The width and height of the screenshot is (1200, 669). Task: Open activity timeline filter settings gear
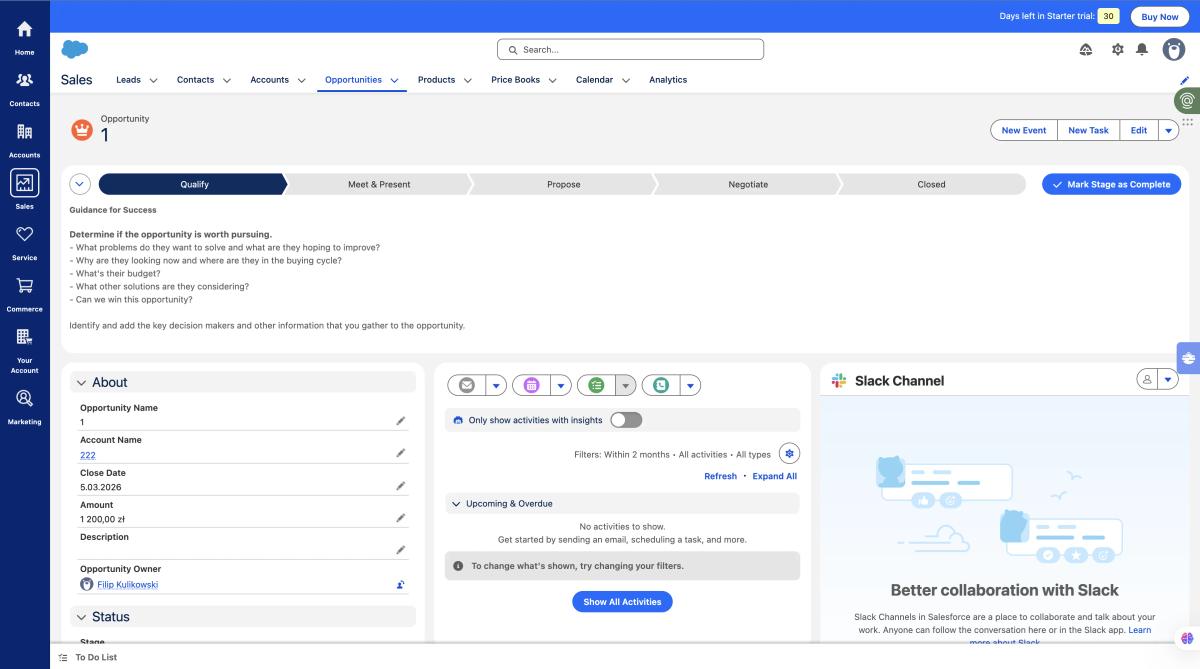tap(789, 454)
